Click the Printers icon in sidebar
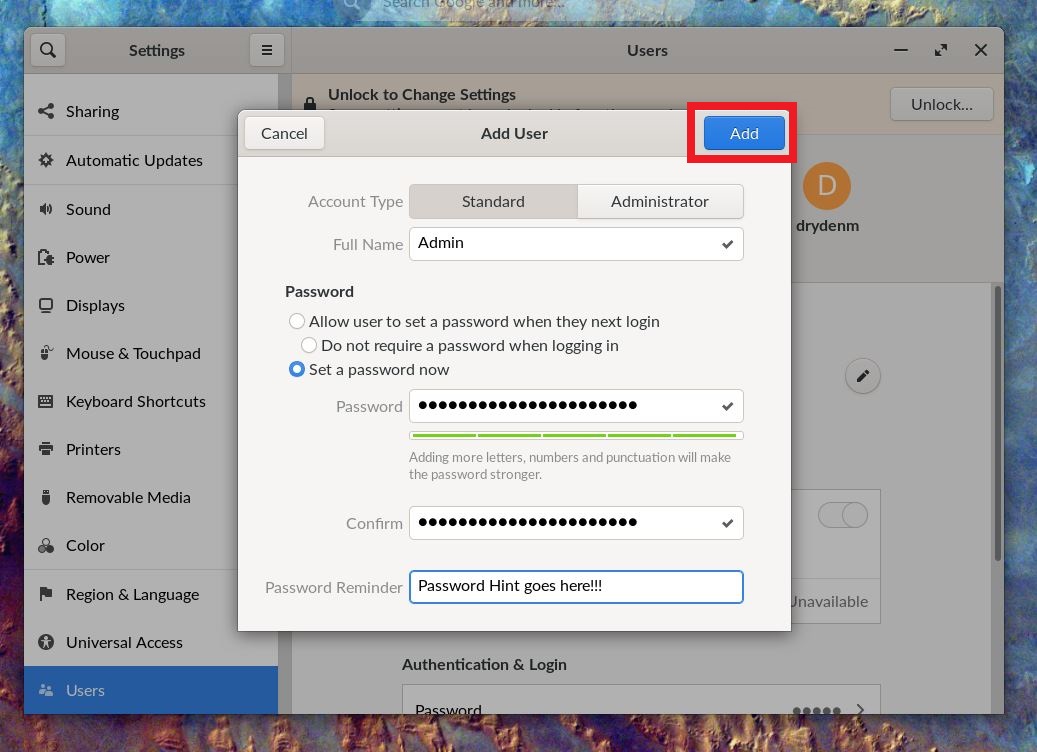The height and width of the screenshot is (752, 1037). click(x=46, y=449)
